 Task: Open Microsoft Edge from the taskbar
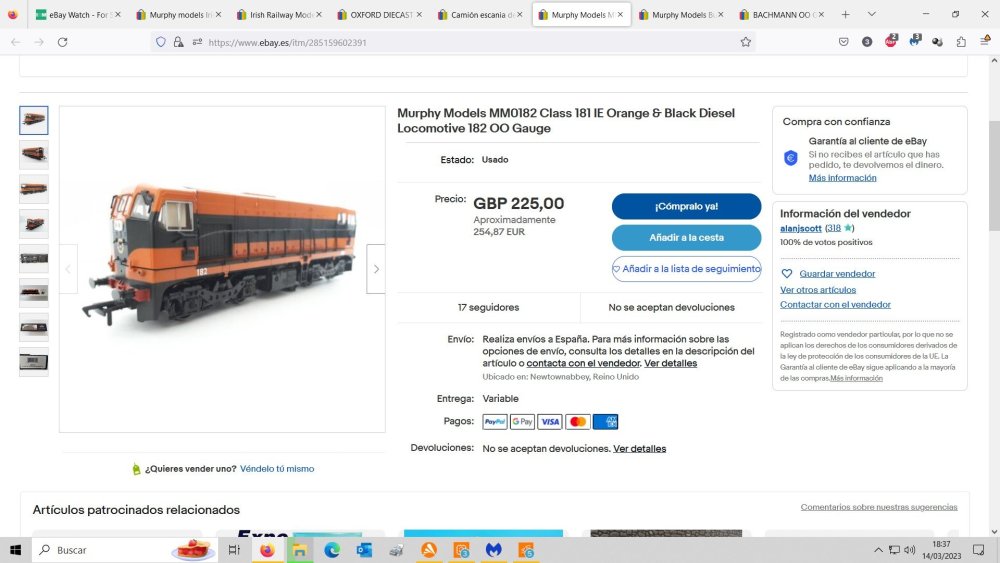pyautogui.click(x=332, y=550)
